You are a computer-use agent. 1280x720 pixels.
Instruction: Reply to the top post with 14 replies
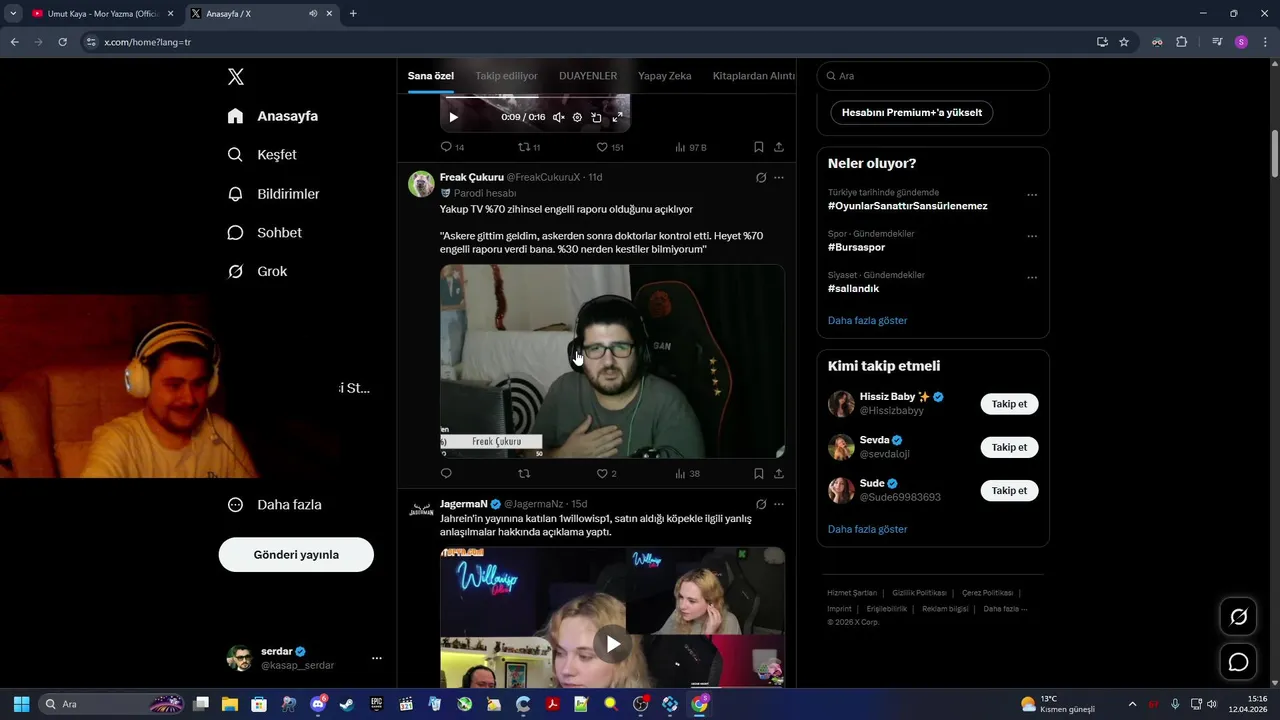[x=452, y=147]
